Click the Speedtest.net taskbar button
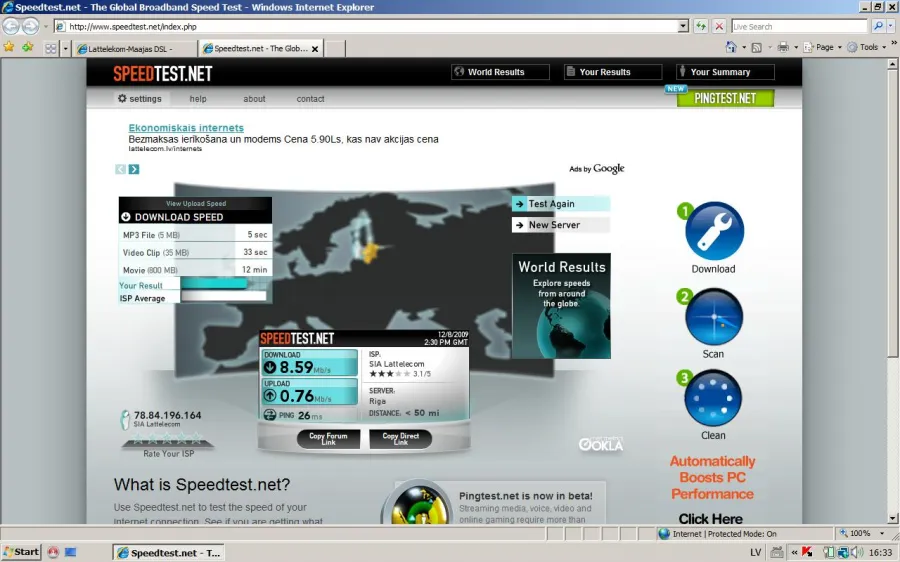 click(168, 553)
